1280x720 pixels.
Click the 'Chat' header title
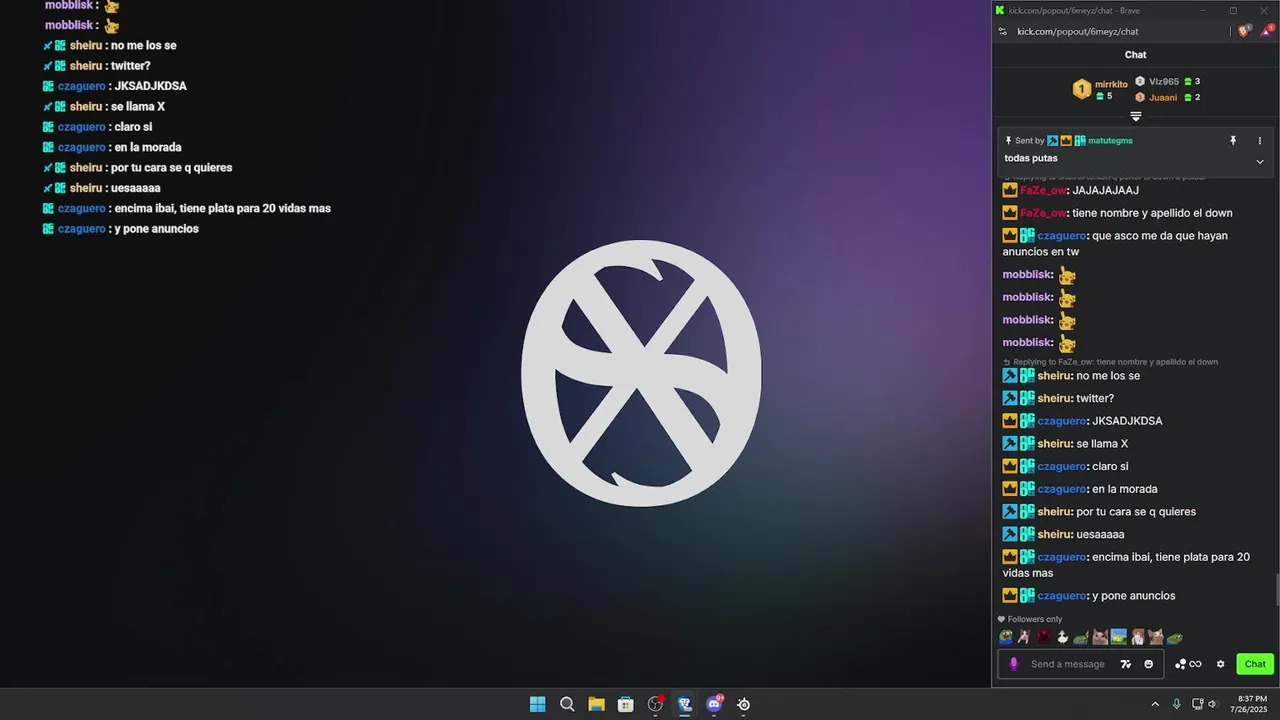[x=1136, y=55]
